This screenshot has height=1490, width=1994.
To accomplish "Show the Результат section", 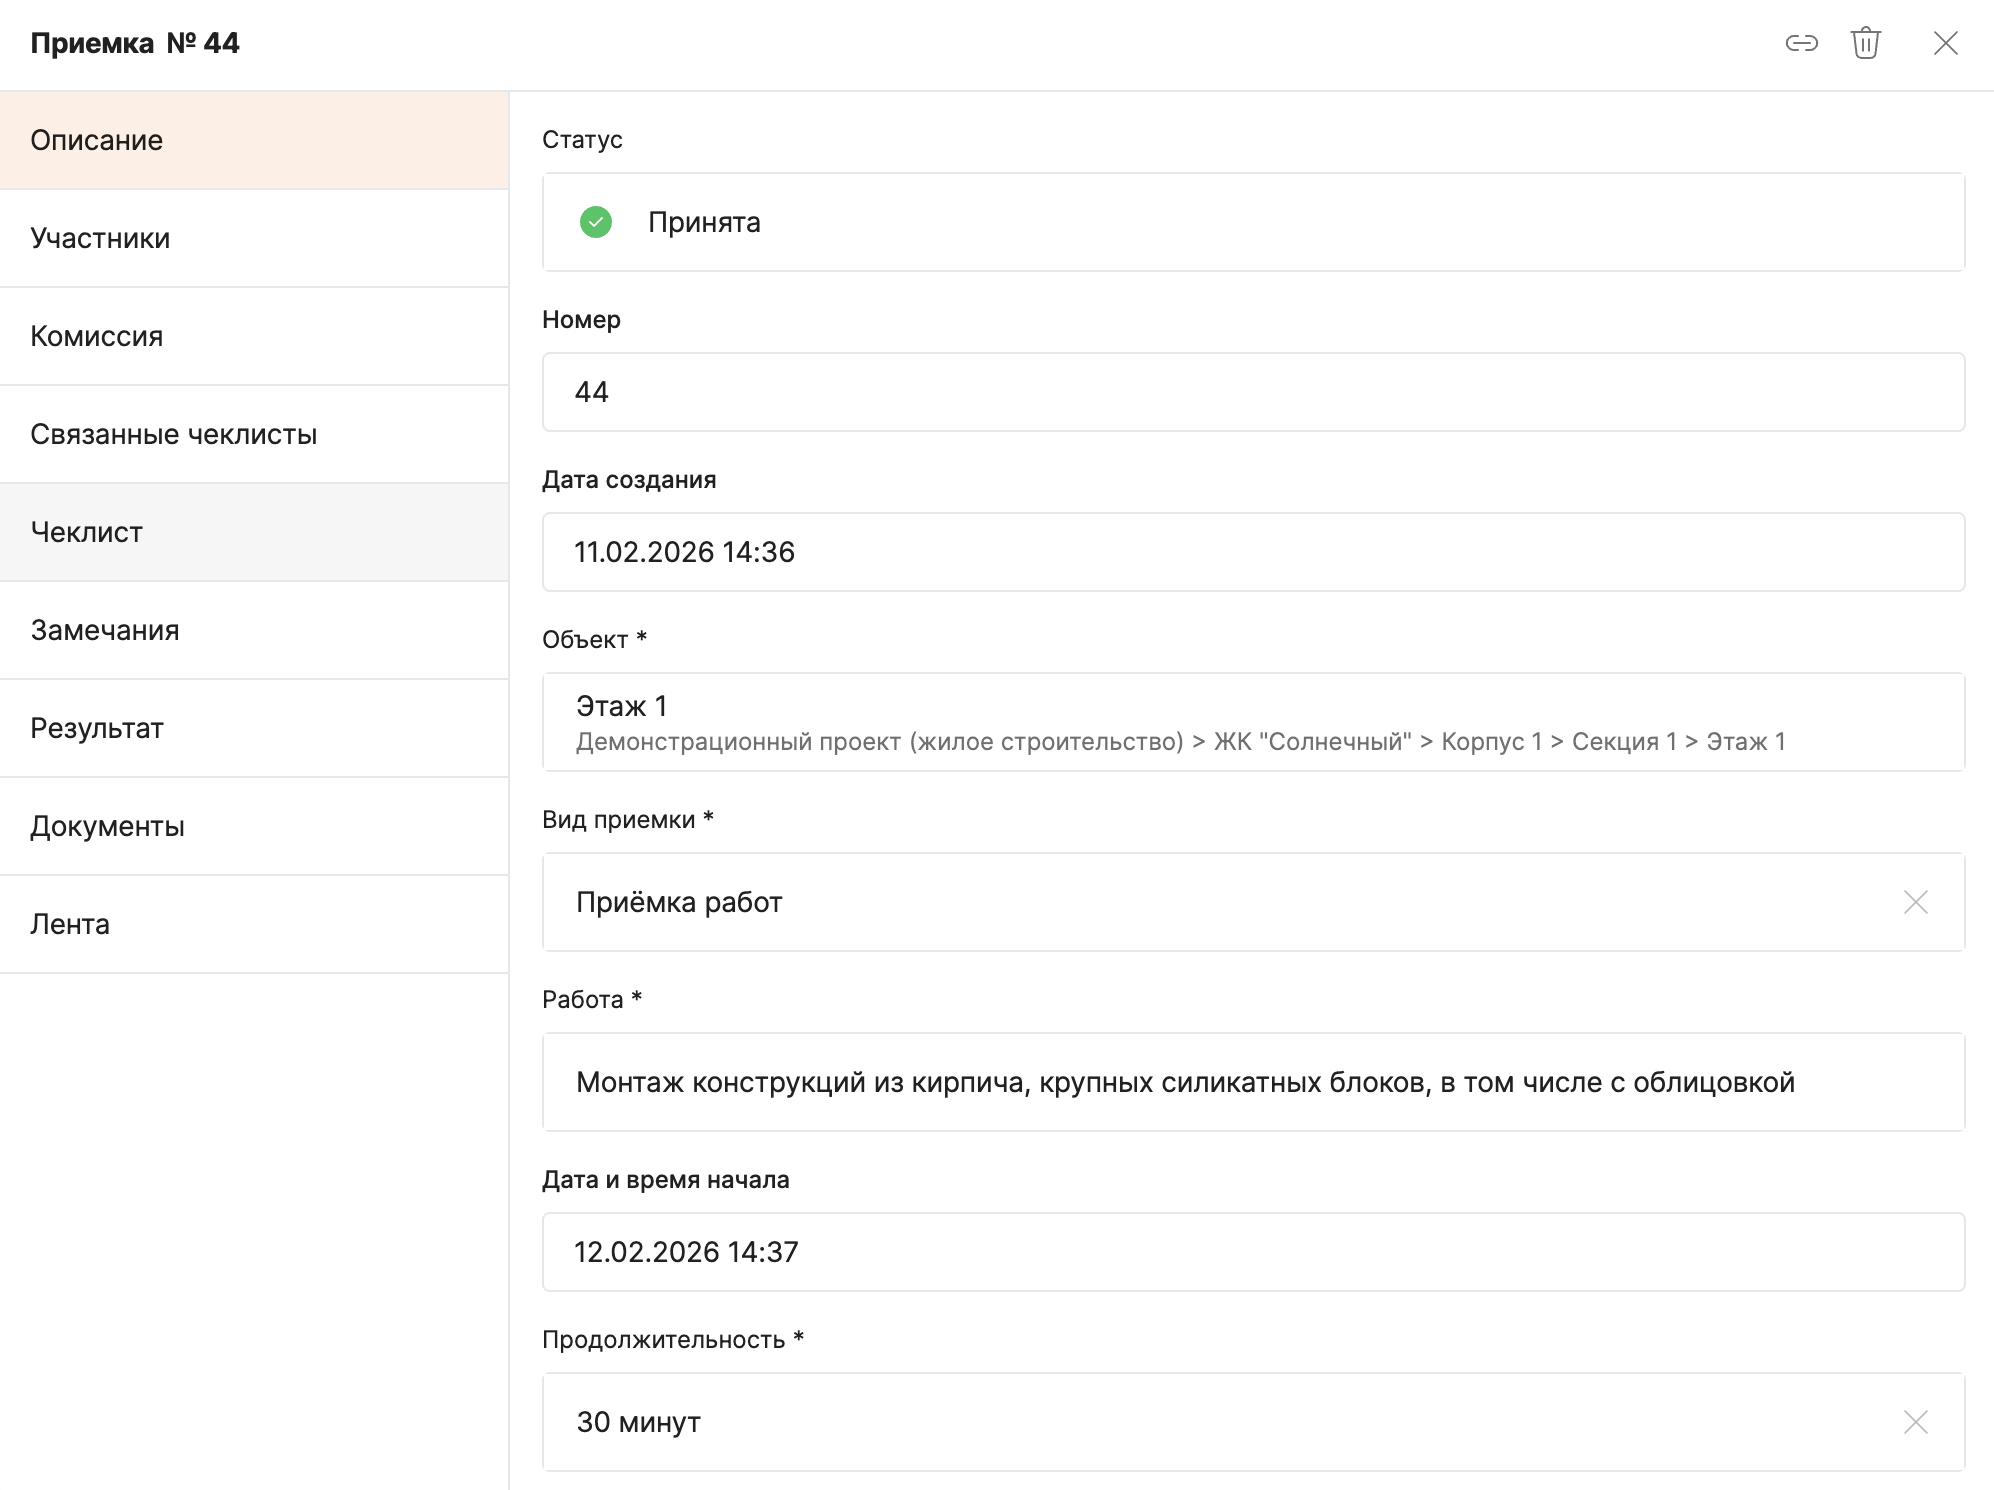I will (254, 728).
